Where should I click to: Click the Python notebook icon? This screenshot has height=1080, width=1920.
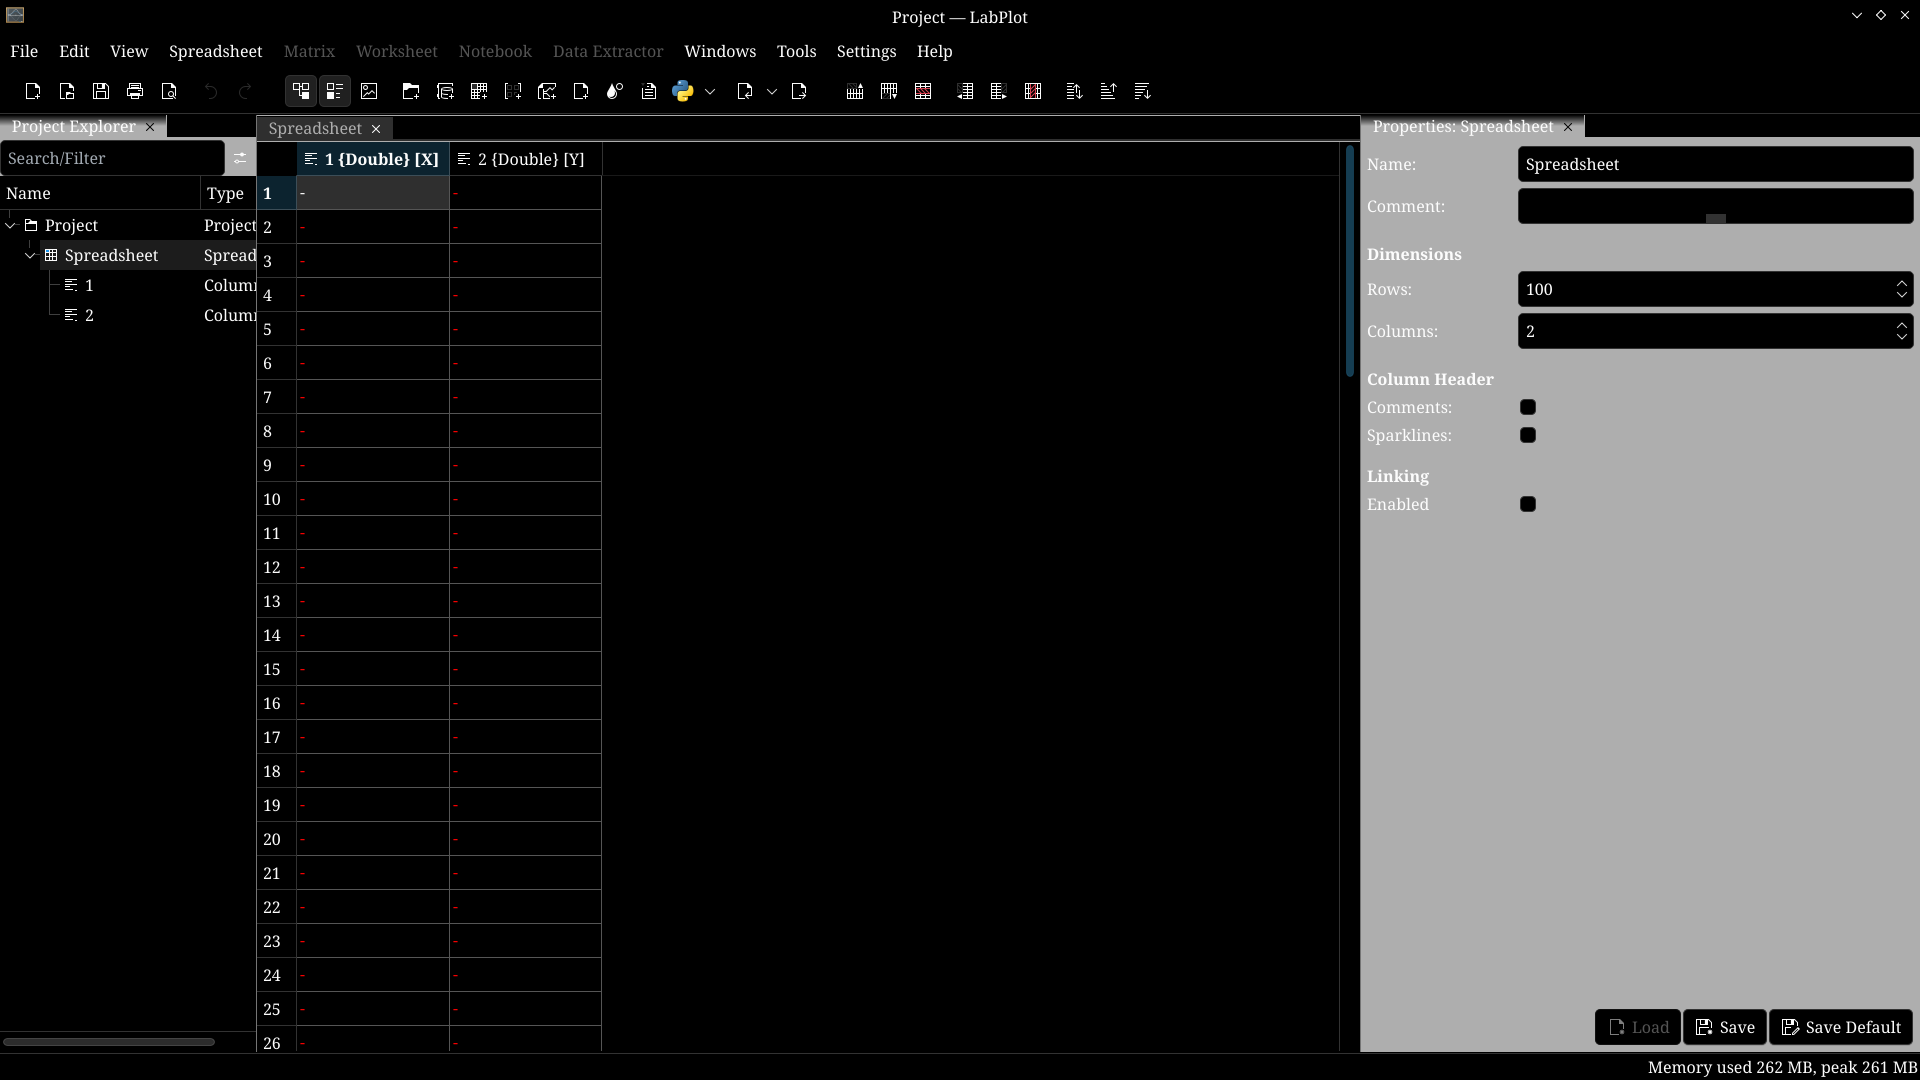[683, 91]
